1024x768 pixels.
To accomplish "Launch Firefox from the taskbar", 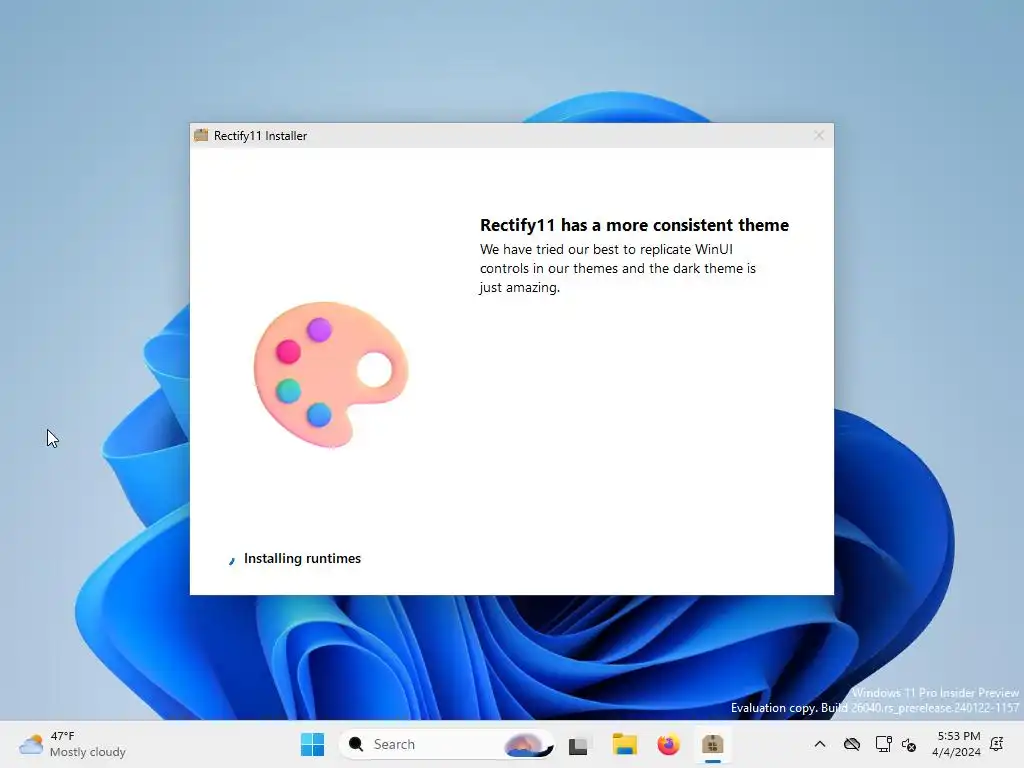I will click(x=668, y=744).
